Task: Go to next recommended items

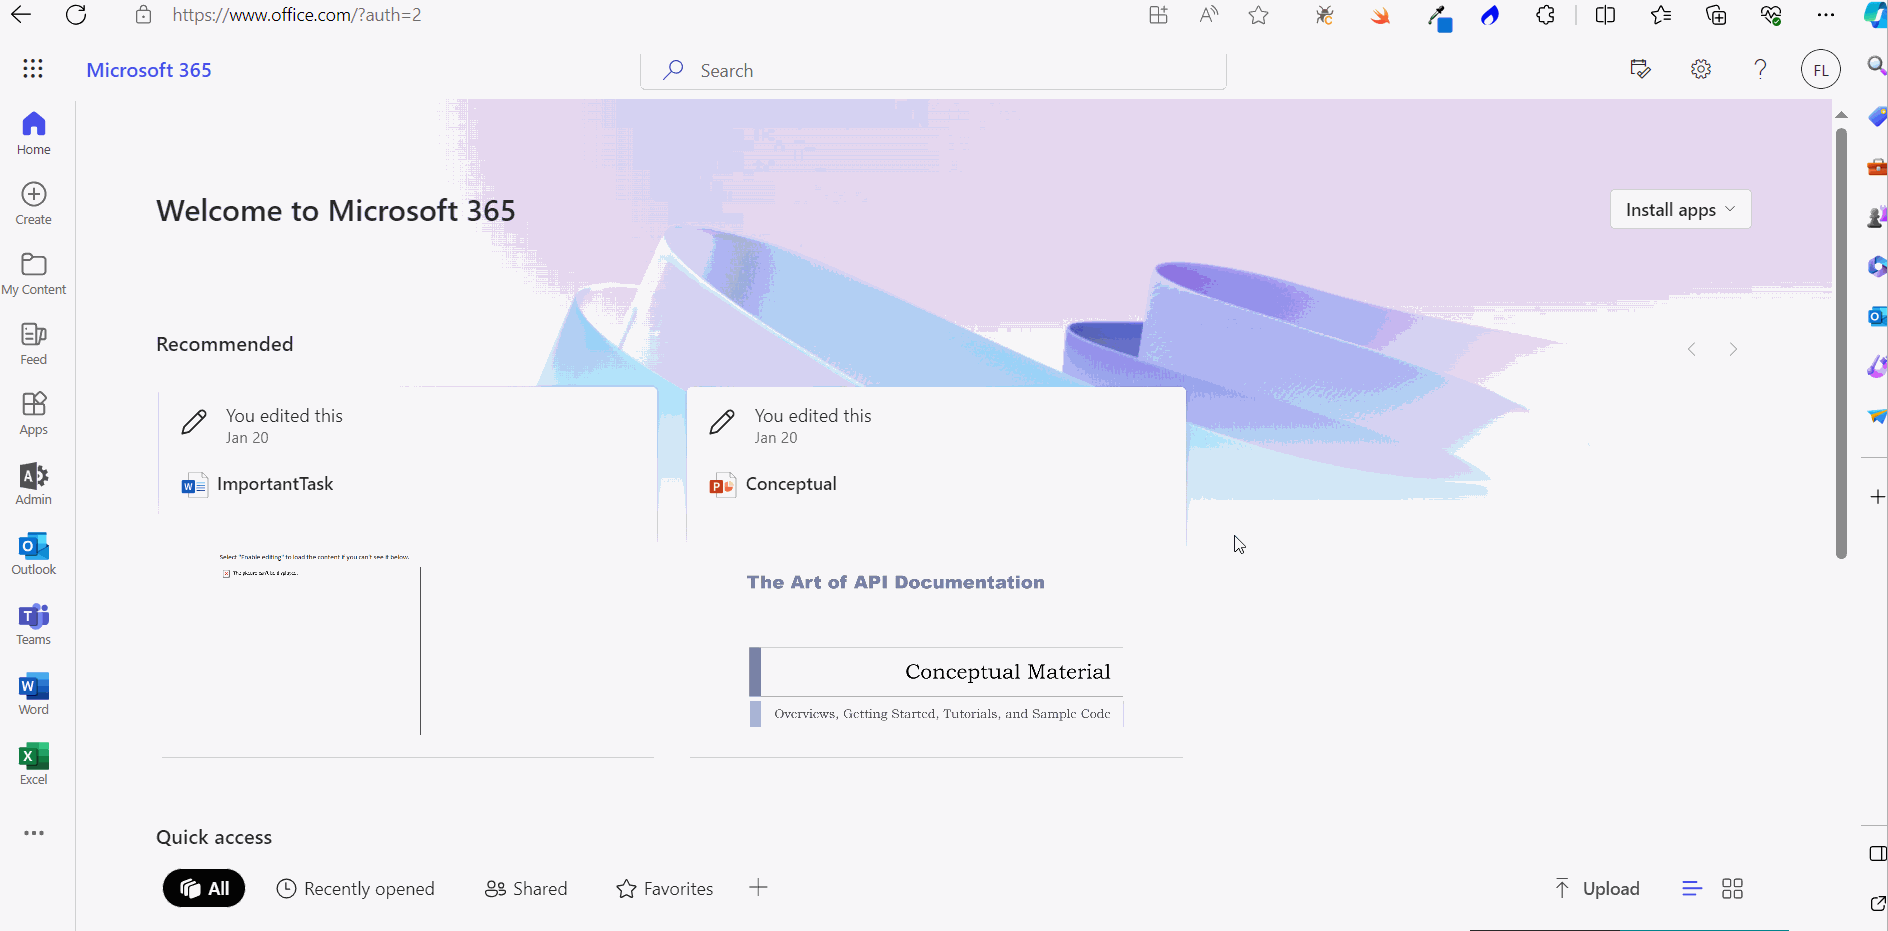Action: coord(1733,349)
